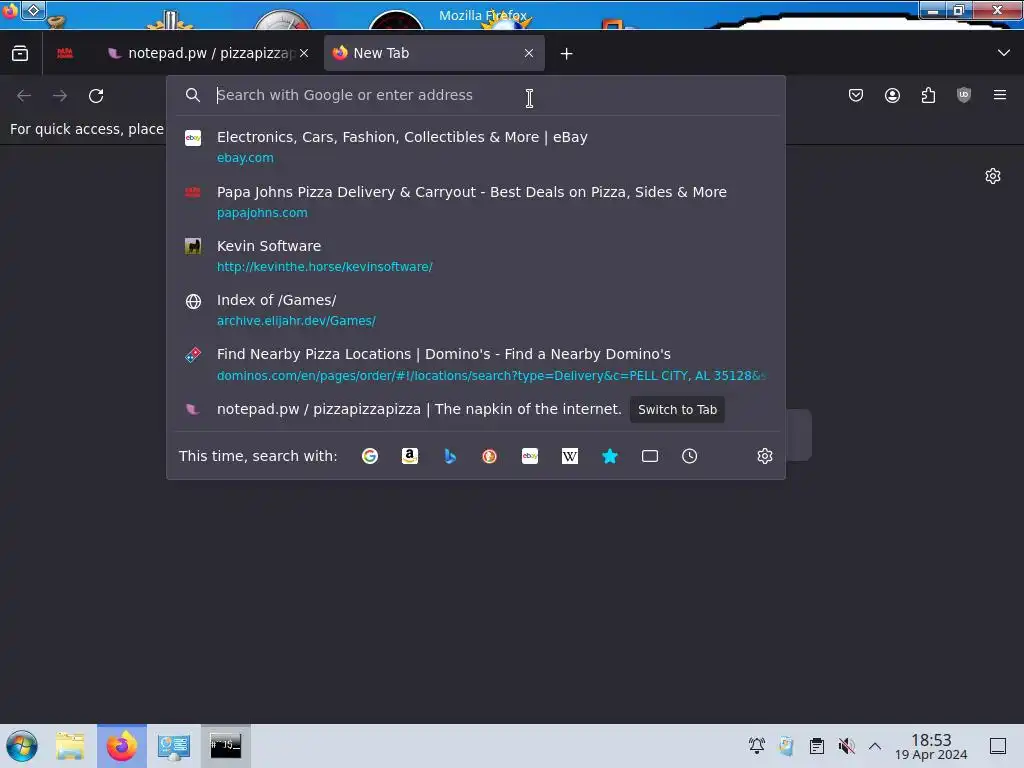1024x768 pixels.
Task: Open the Papa Johns Pizza Delivery suggestion
Action: tap(476, 201)
